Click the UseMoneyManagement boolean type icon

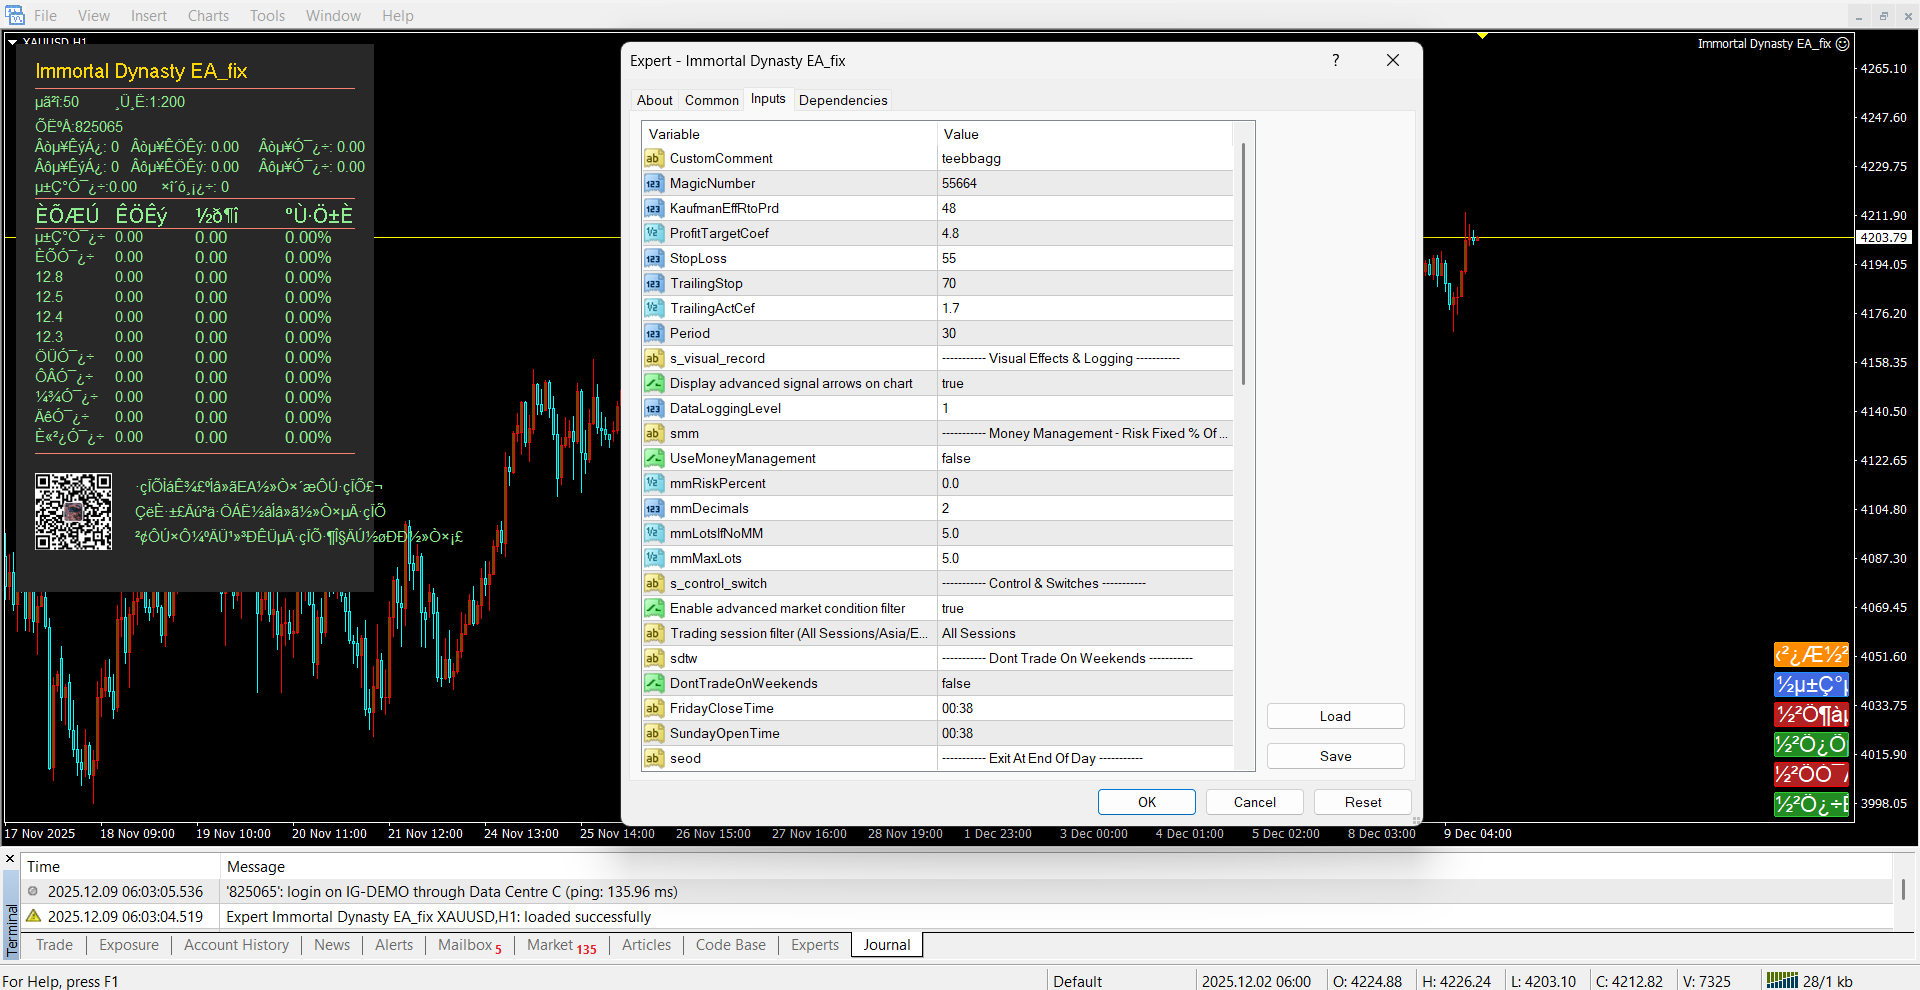click(x=653, y=459)
